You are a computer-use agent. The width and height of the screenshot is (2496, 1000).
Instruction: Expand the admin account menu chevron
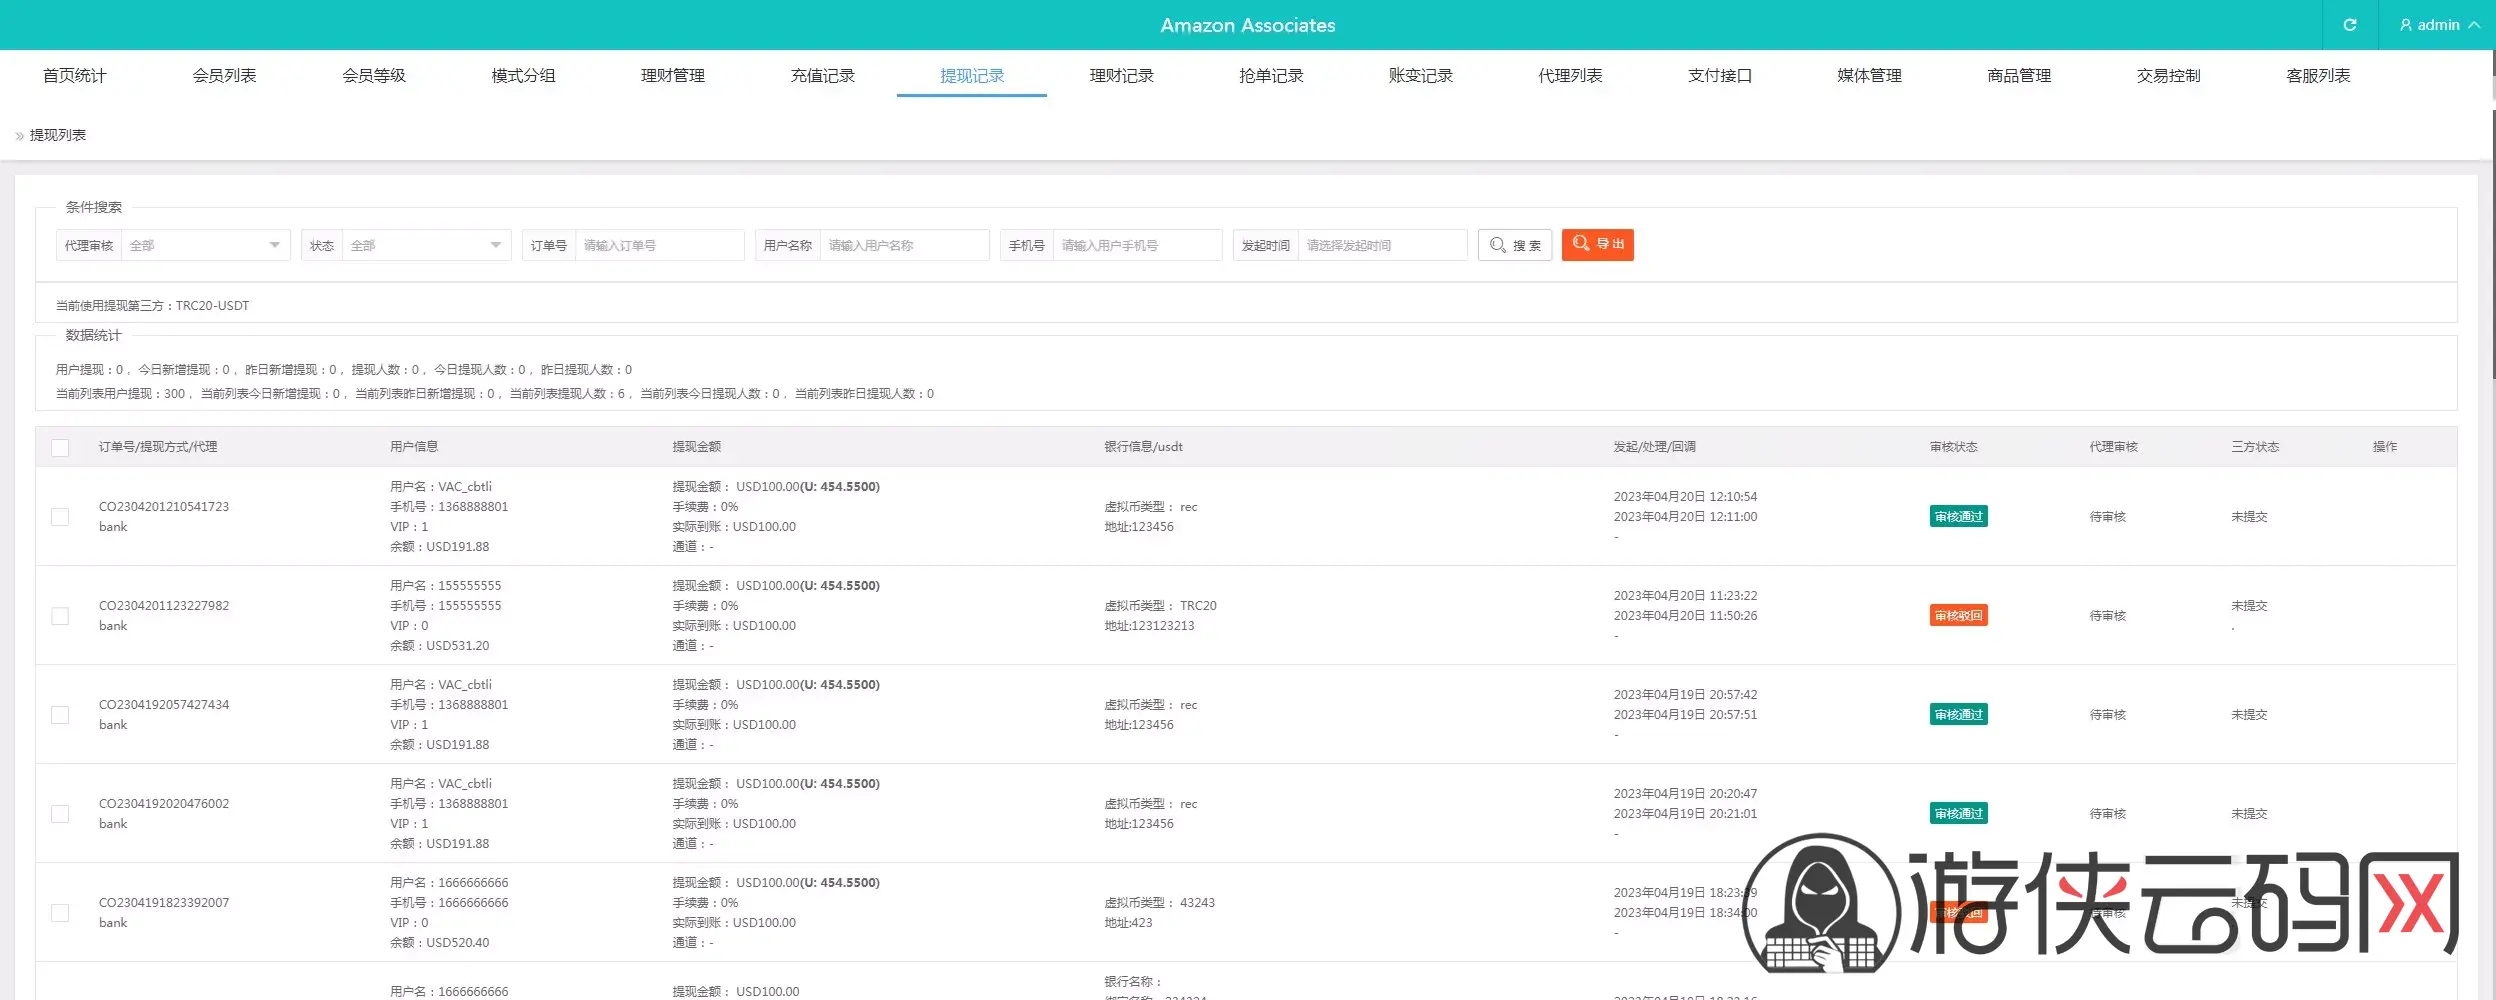[x=2474, y=25]
